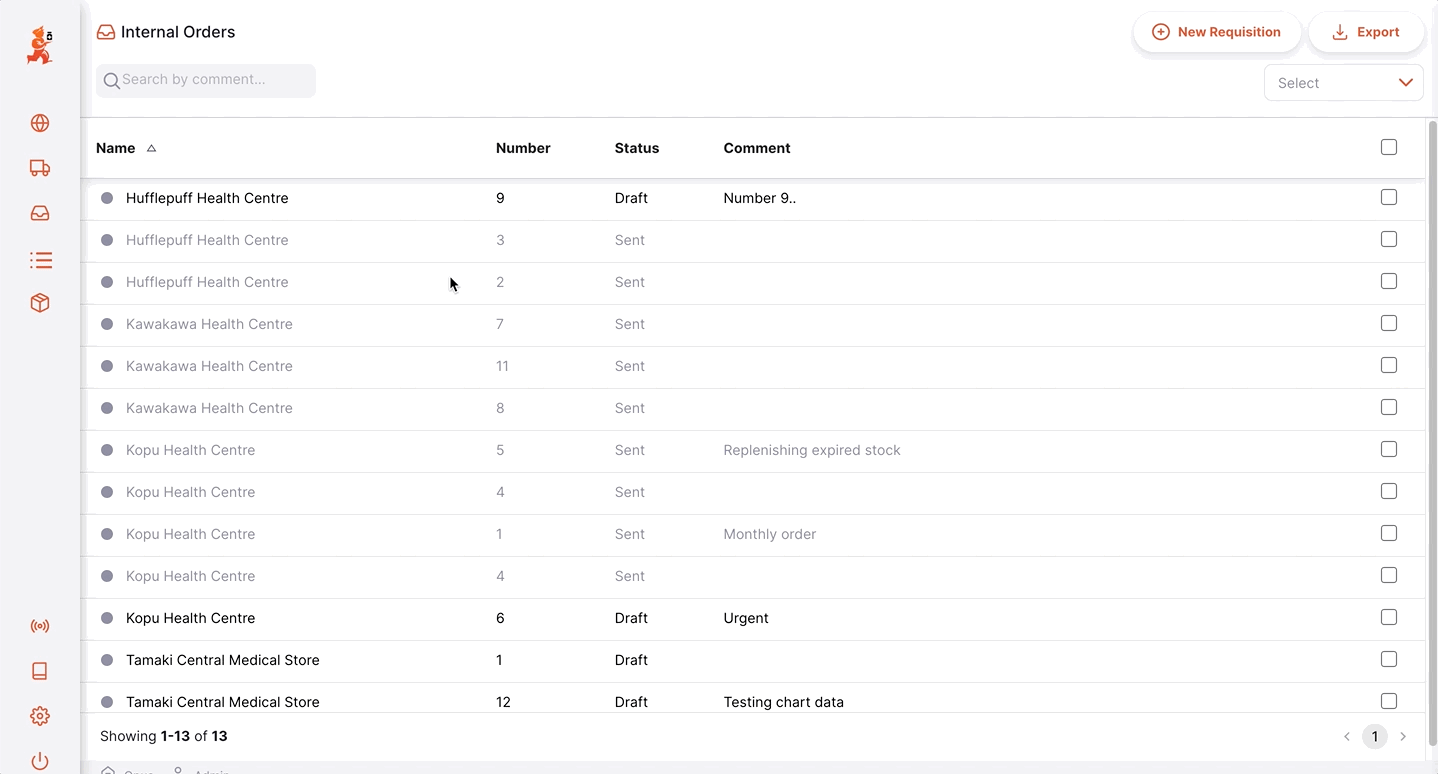
Task: Click Sent status of Kawakawa order 7
Action: click(x=630, y=324)
